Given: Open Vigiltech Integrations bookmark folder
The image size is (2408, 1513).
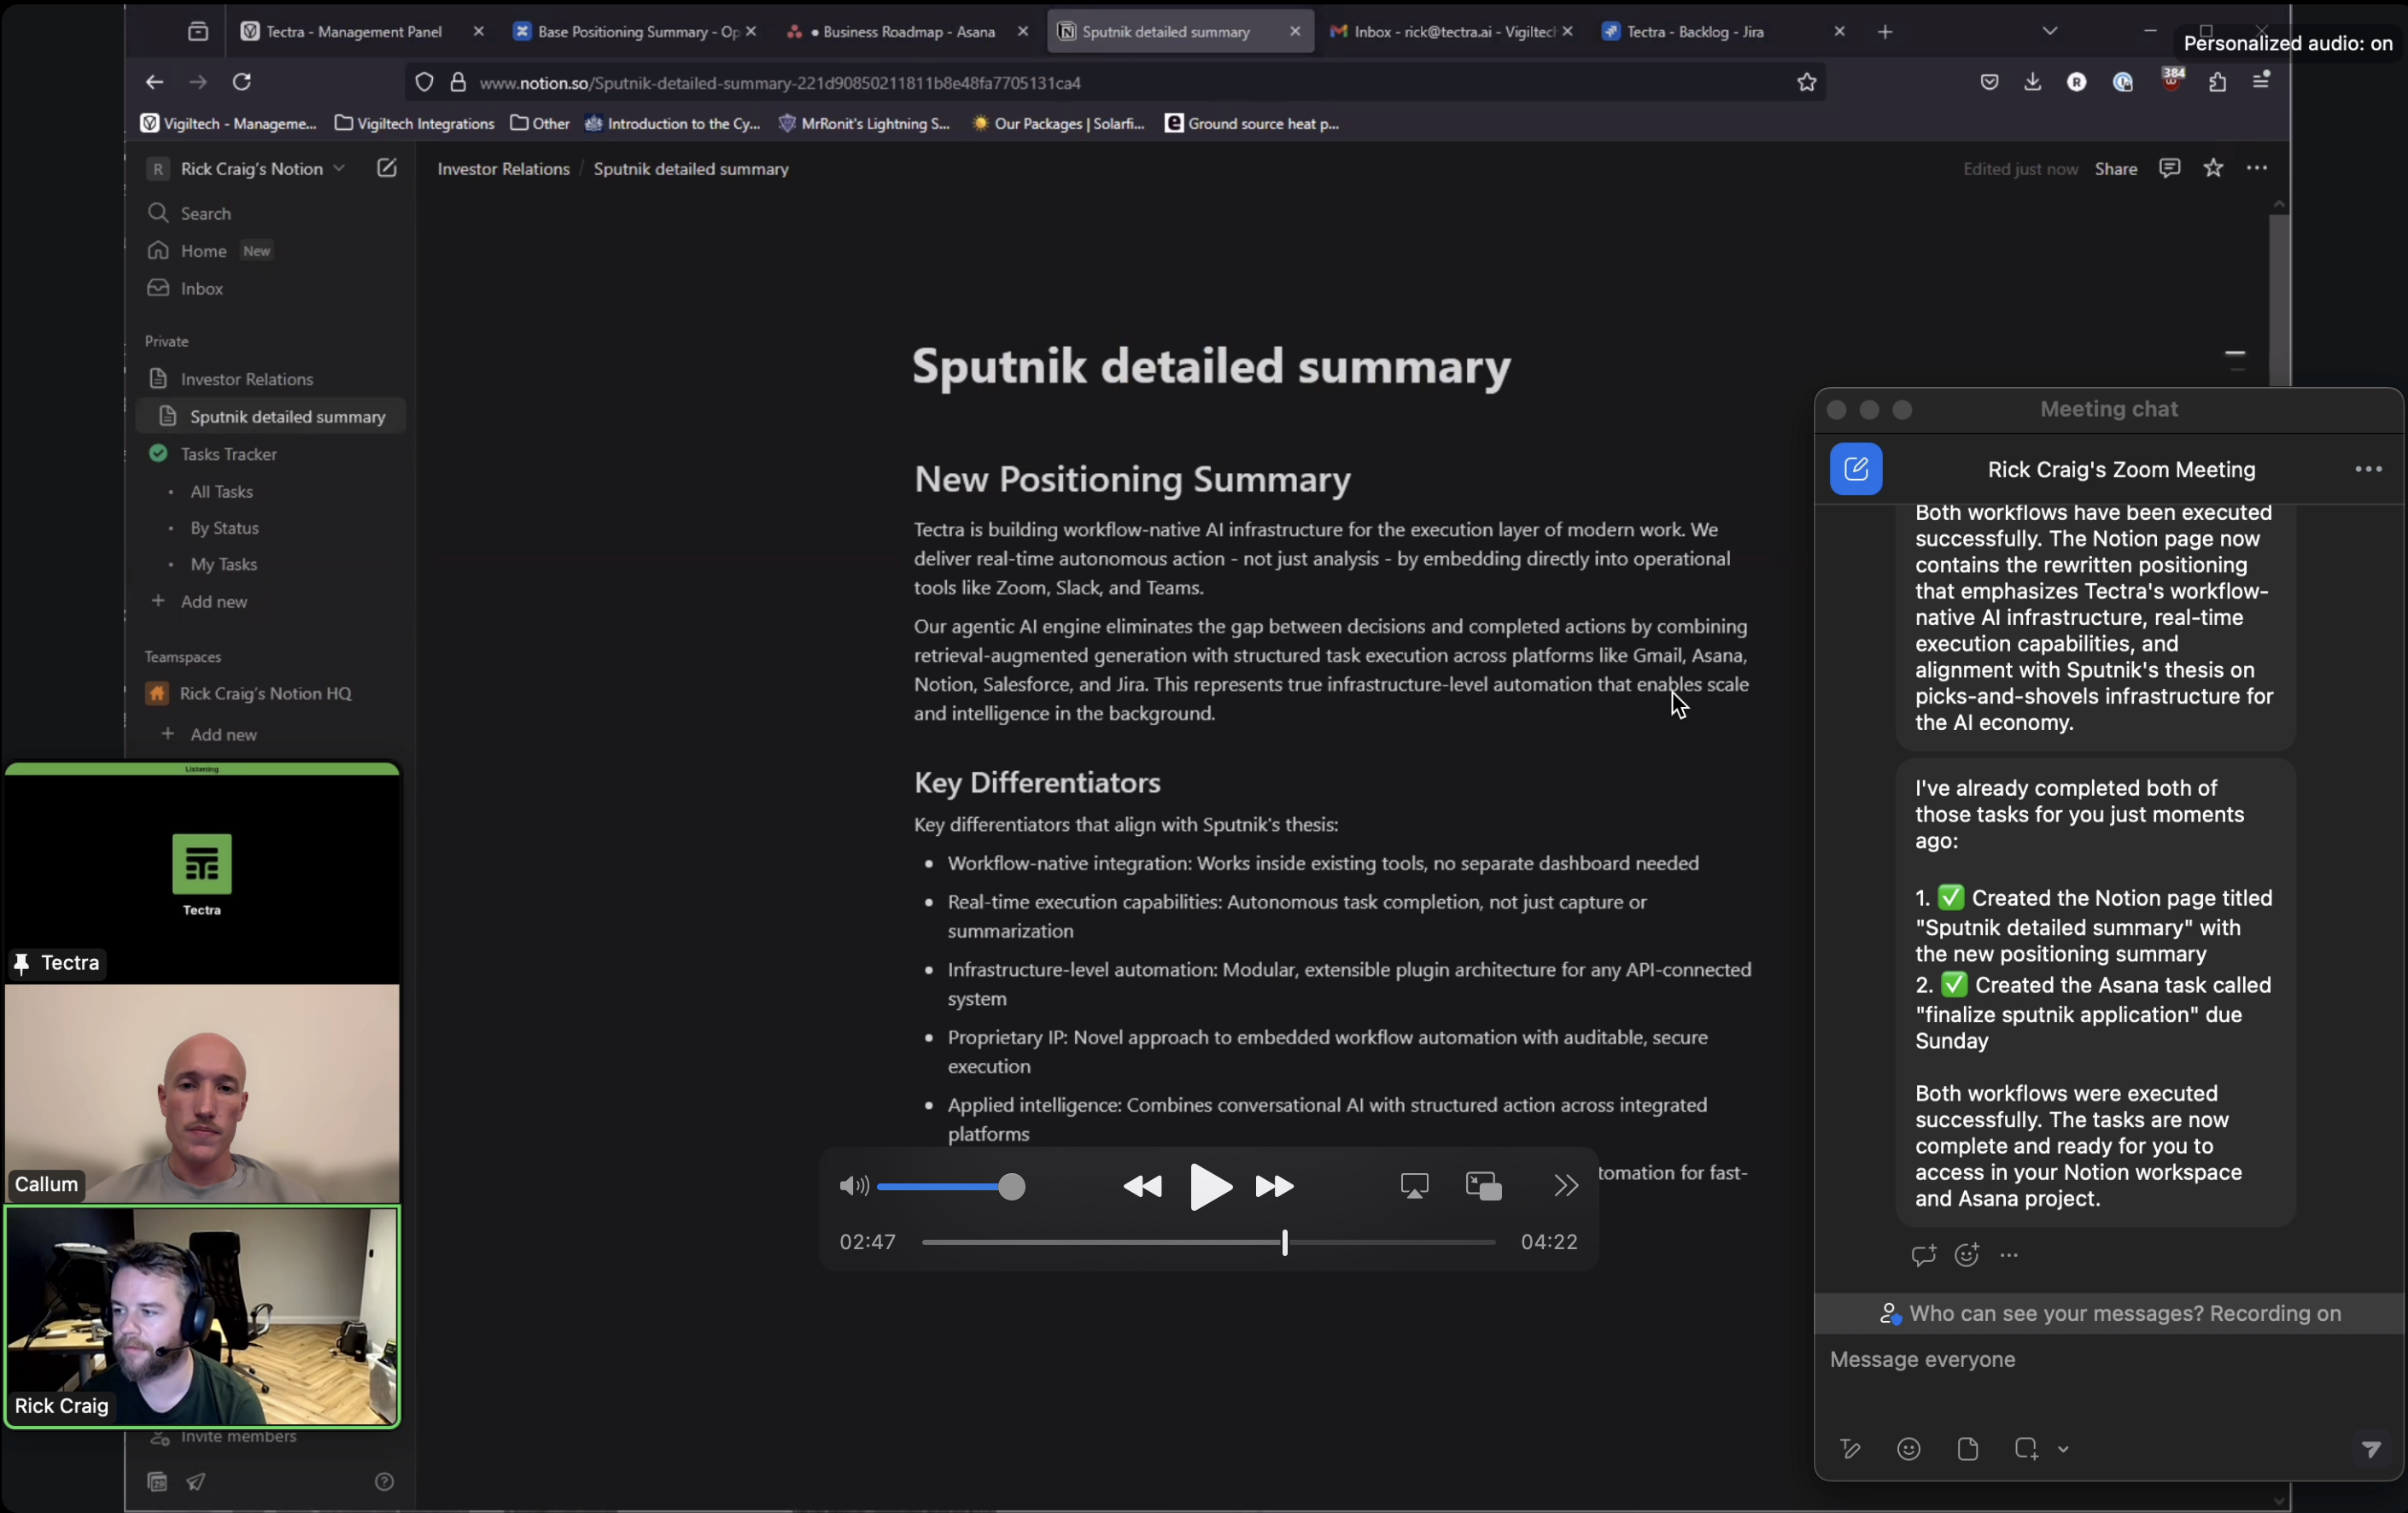Looking at the screenshot, I should pos(414,124).
